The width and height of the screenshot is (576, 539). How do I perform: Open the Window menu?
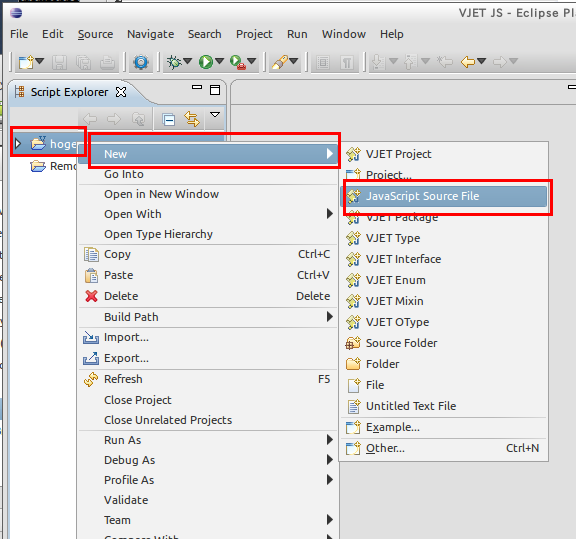(x=344, y=34)
